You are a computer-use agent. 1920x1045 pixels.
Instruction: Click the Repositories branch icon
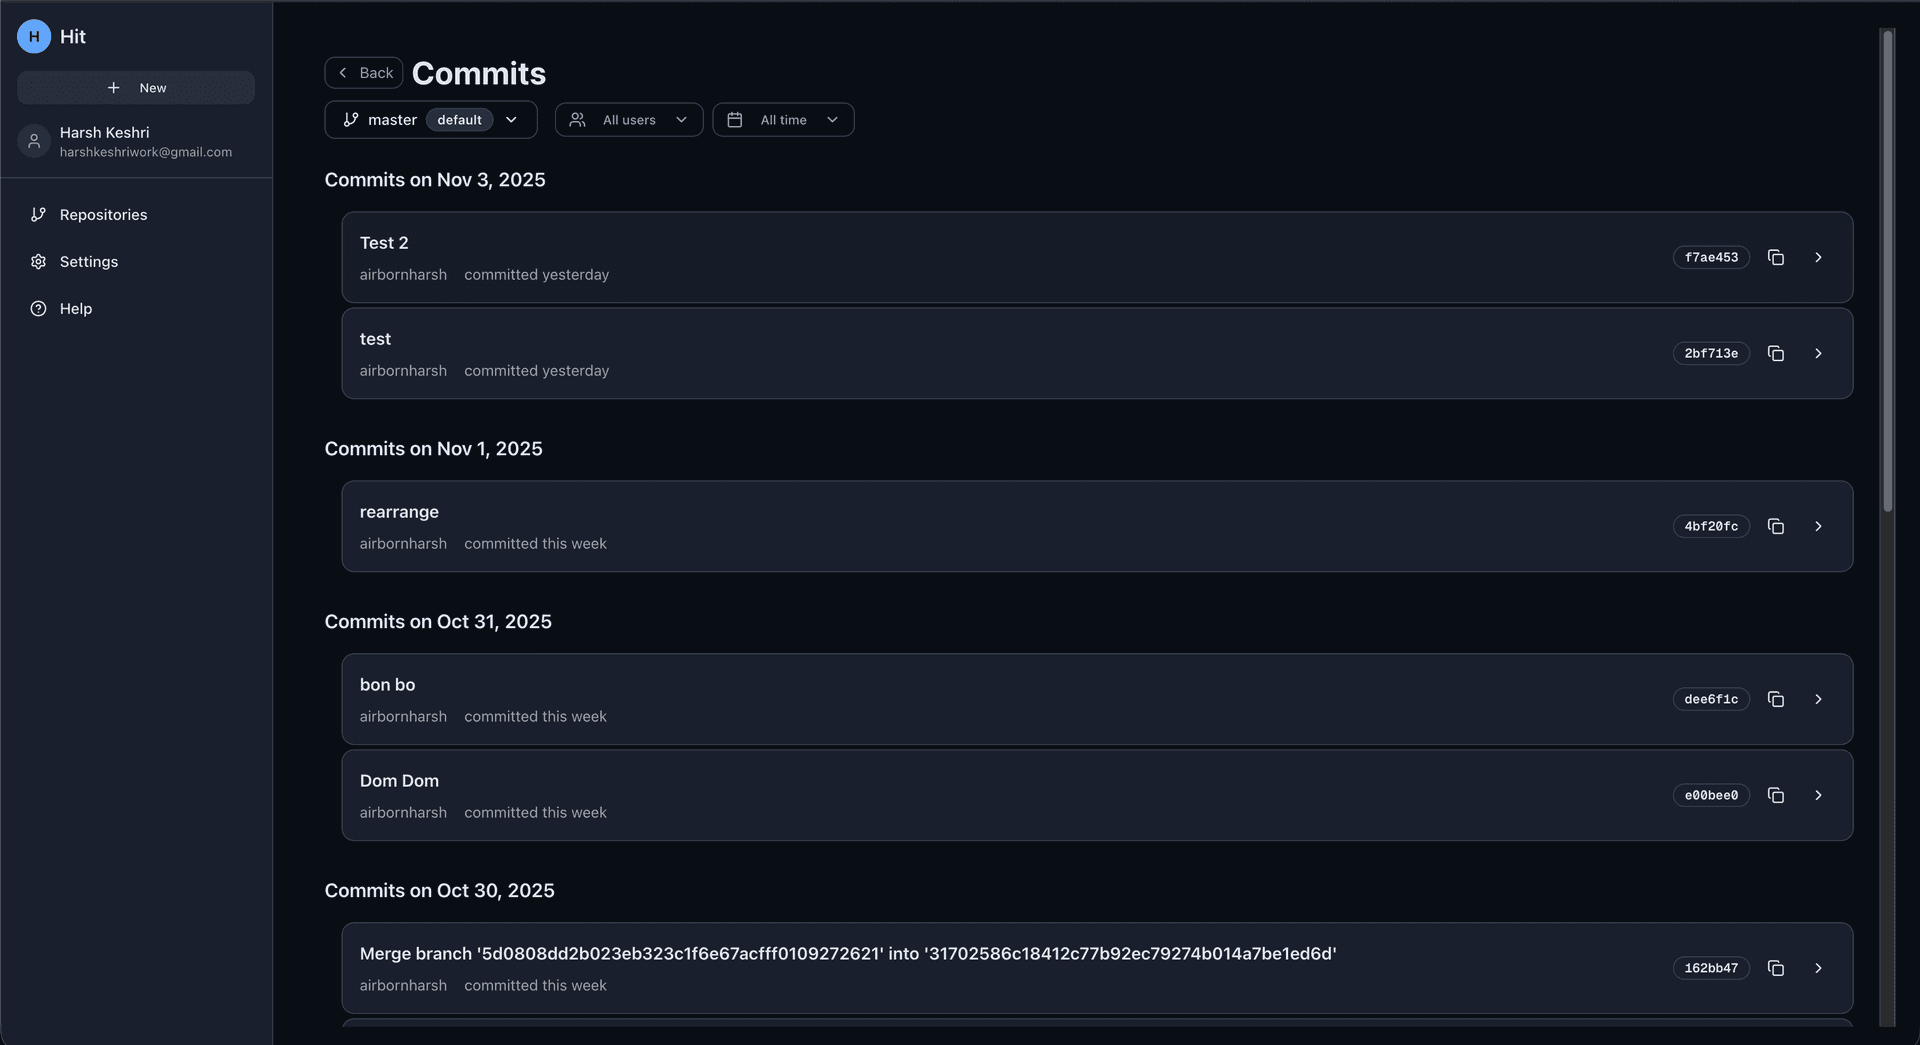38,214
